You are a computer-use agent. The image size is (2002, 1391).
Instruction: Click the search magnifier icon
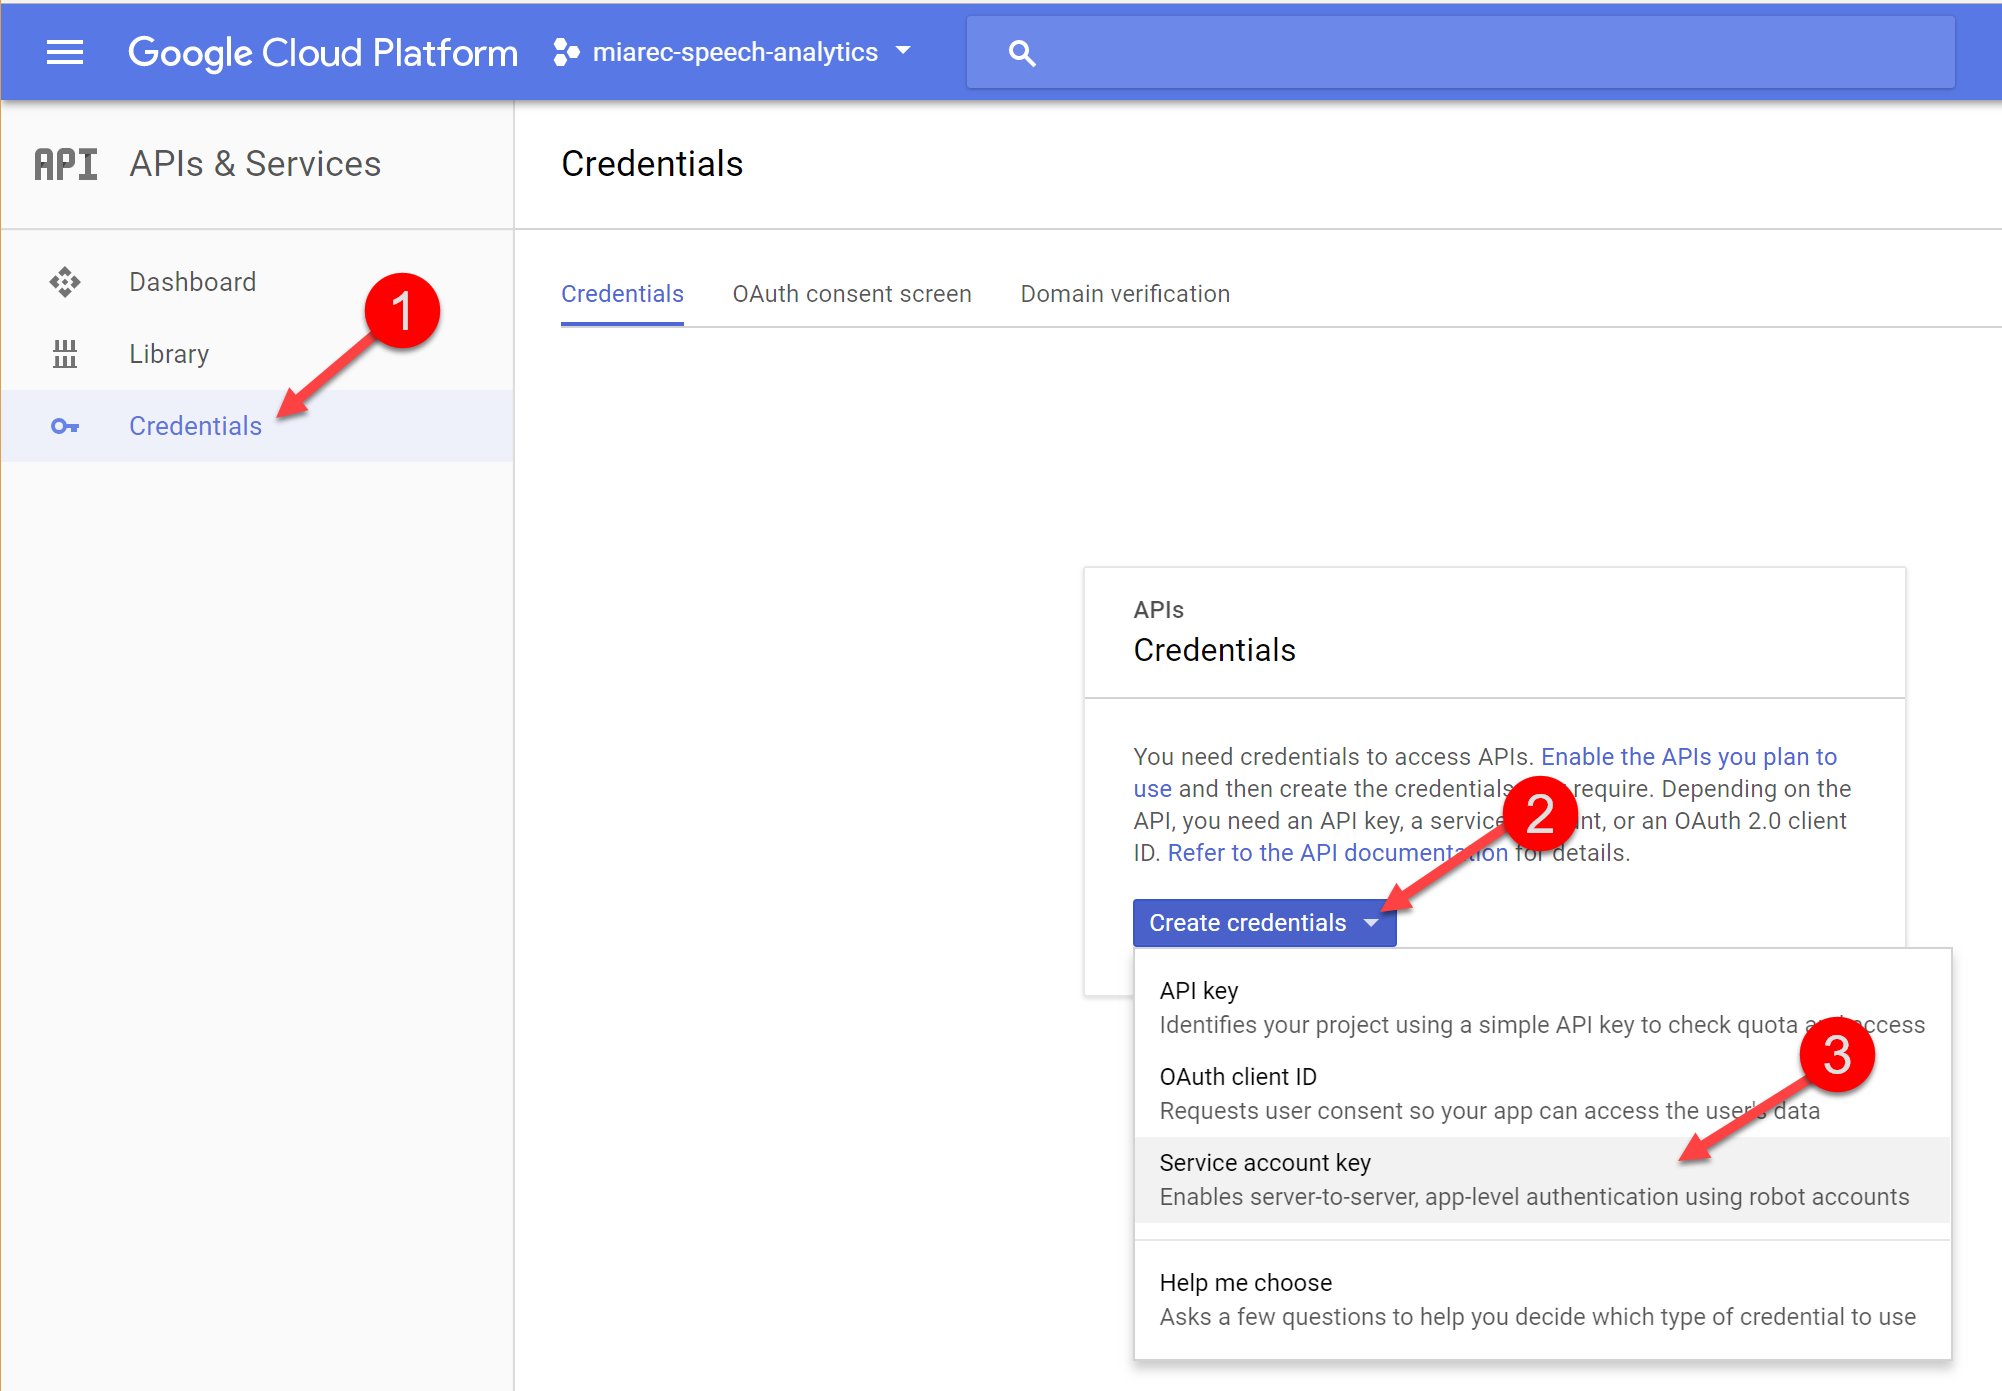[x=1021, y=53]
